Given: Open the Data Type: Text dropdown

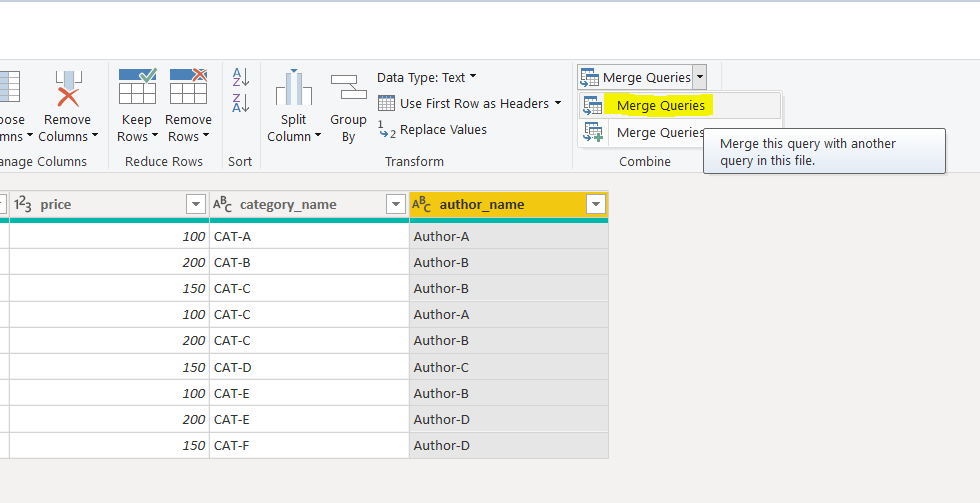Looking at the screenshot, I should pyautogui.click(x=427, y=77).
